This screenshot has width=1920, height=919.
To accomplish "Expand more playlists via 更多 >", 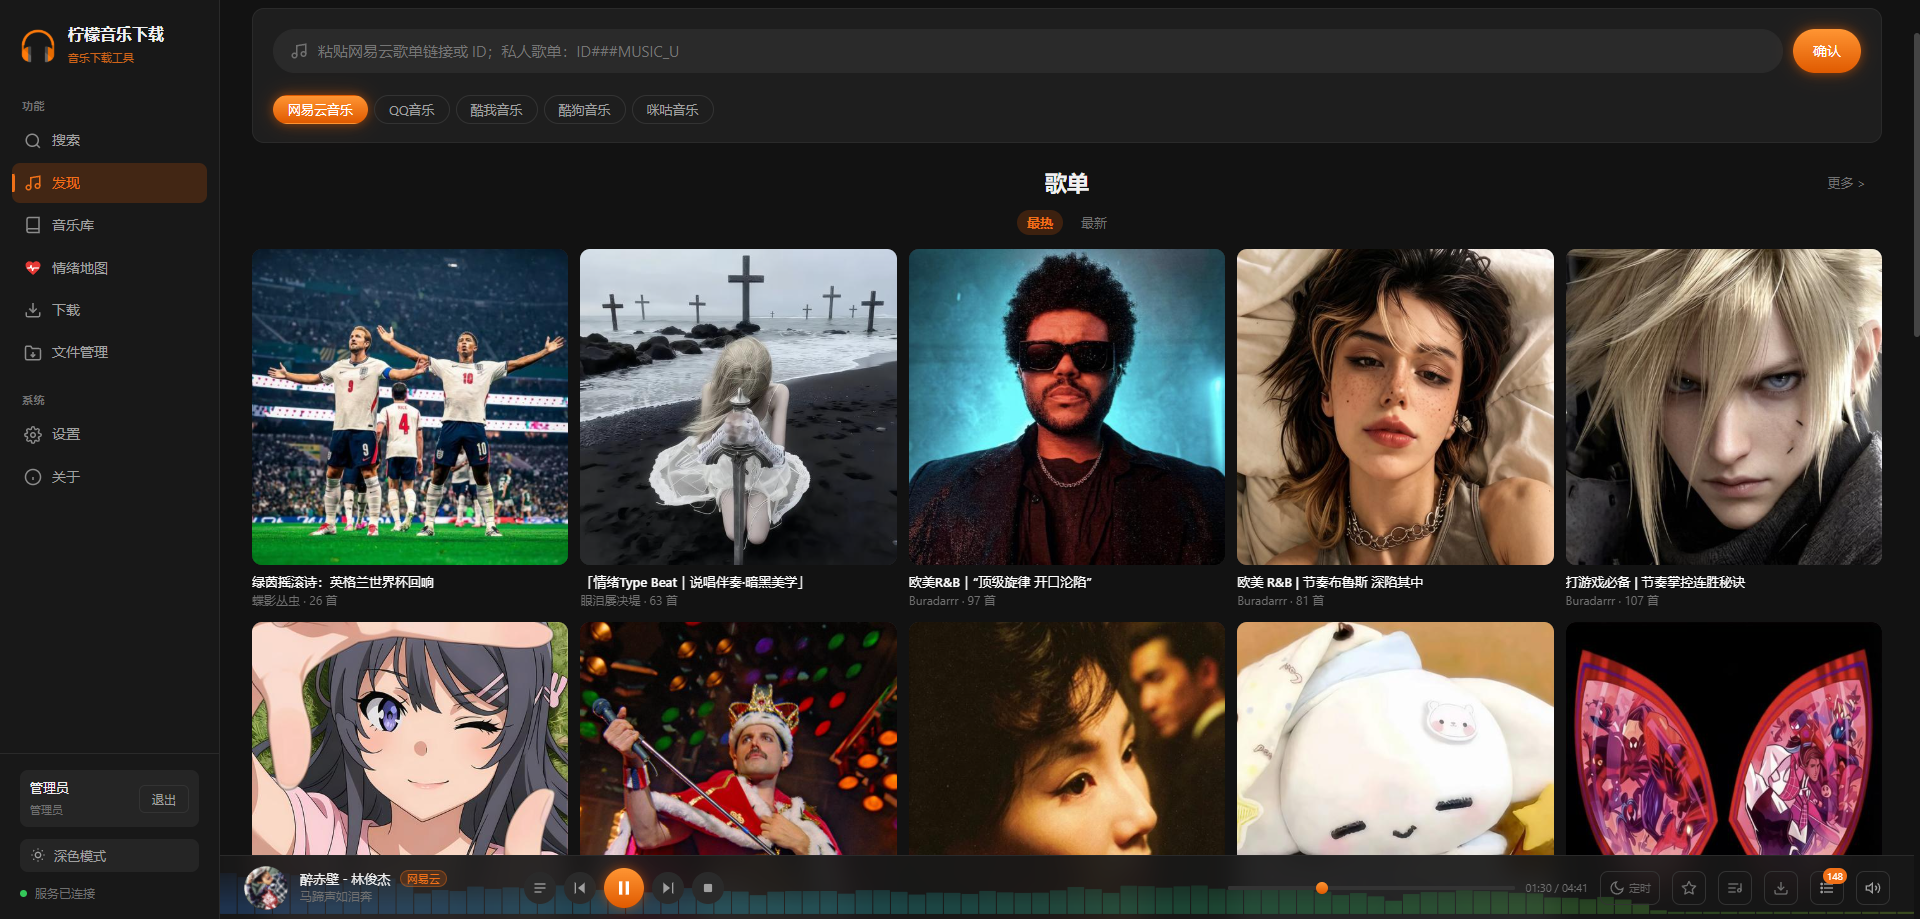I will (x=1845, y=183).
